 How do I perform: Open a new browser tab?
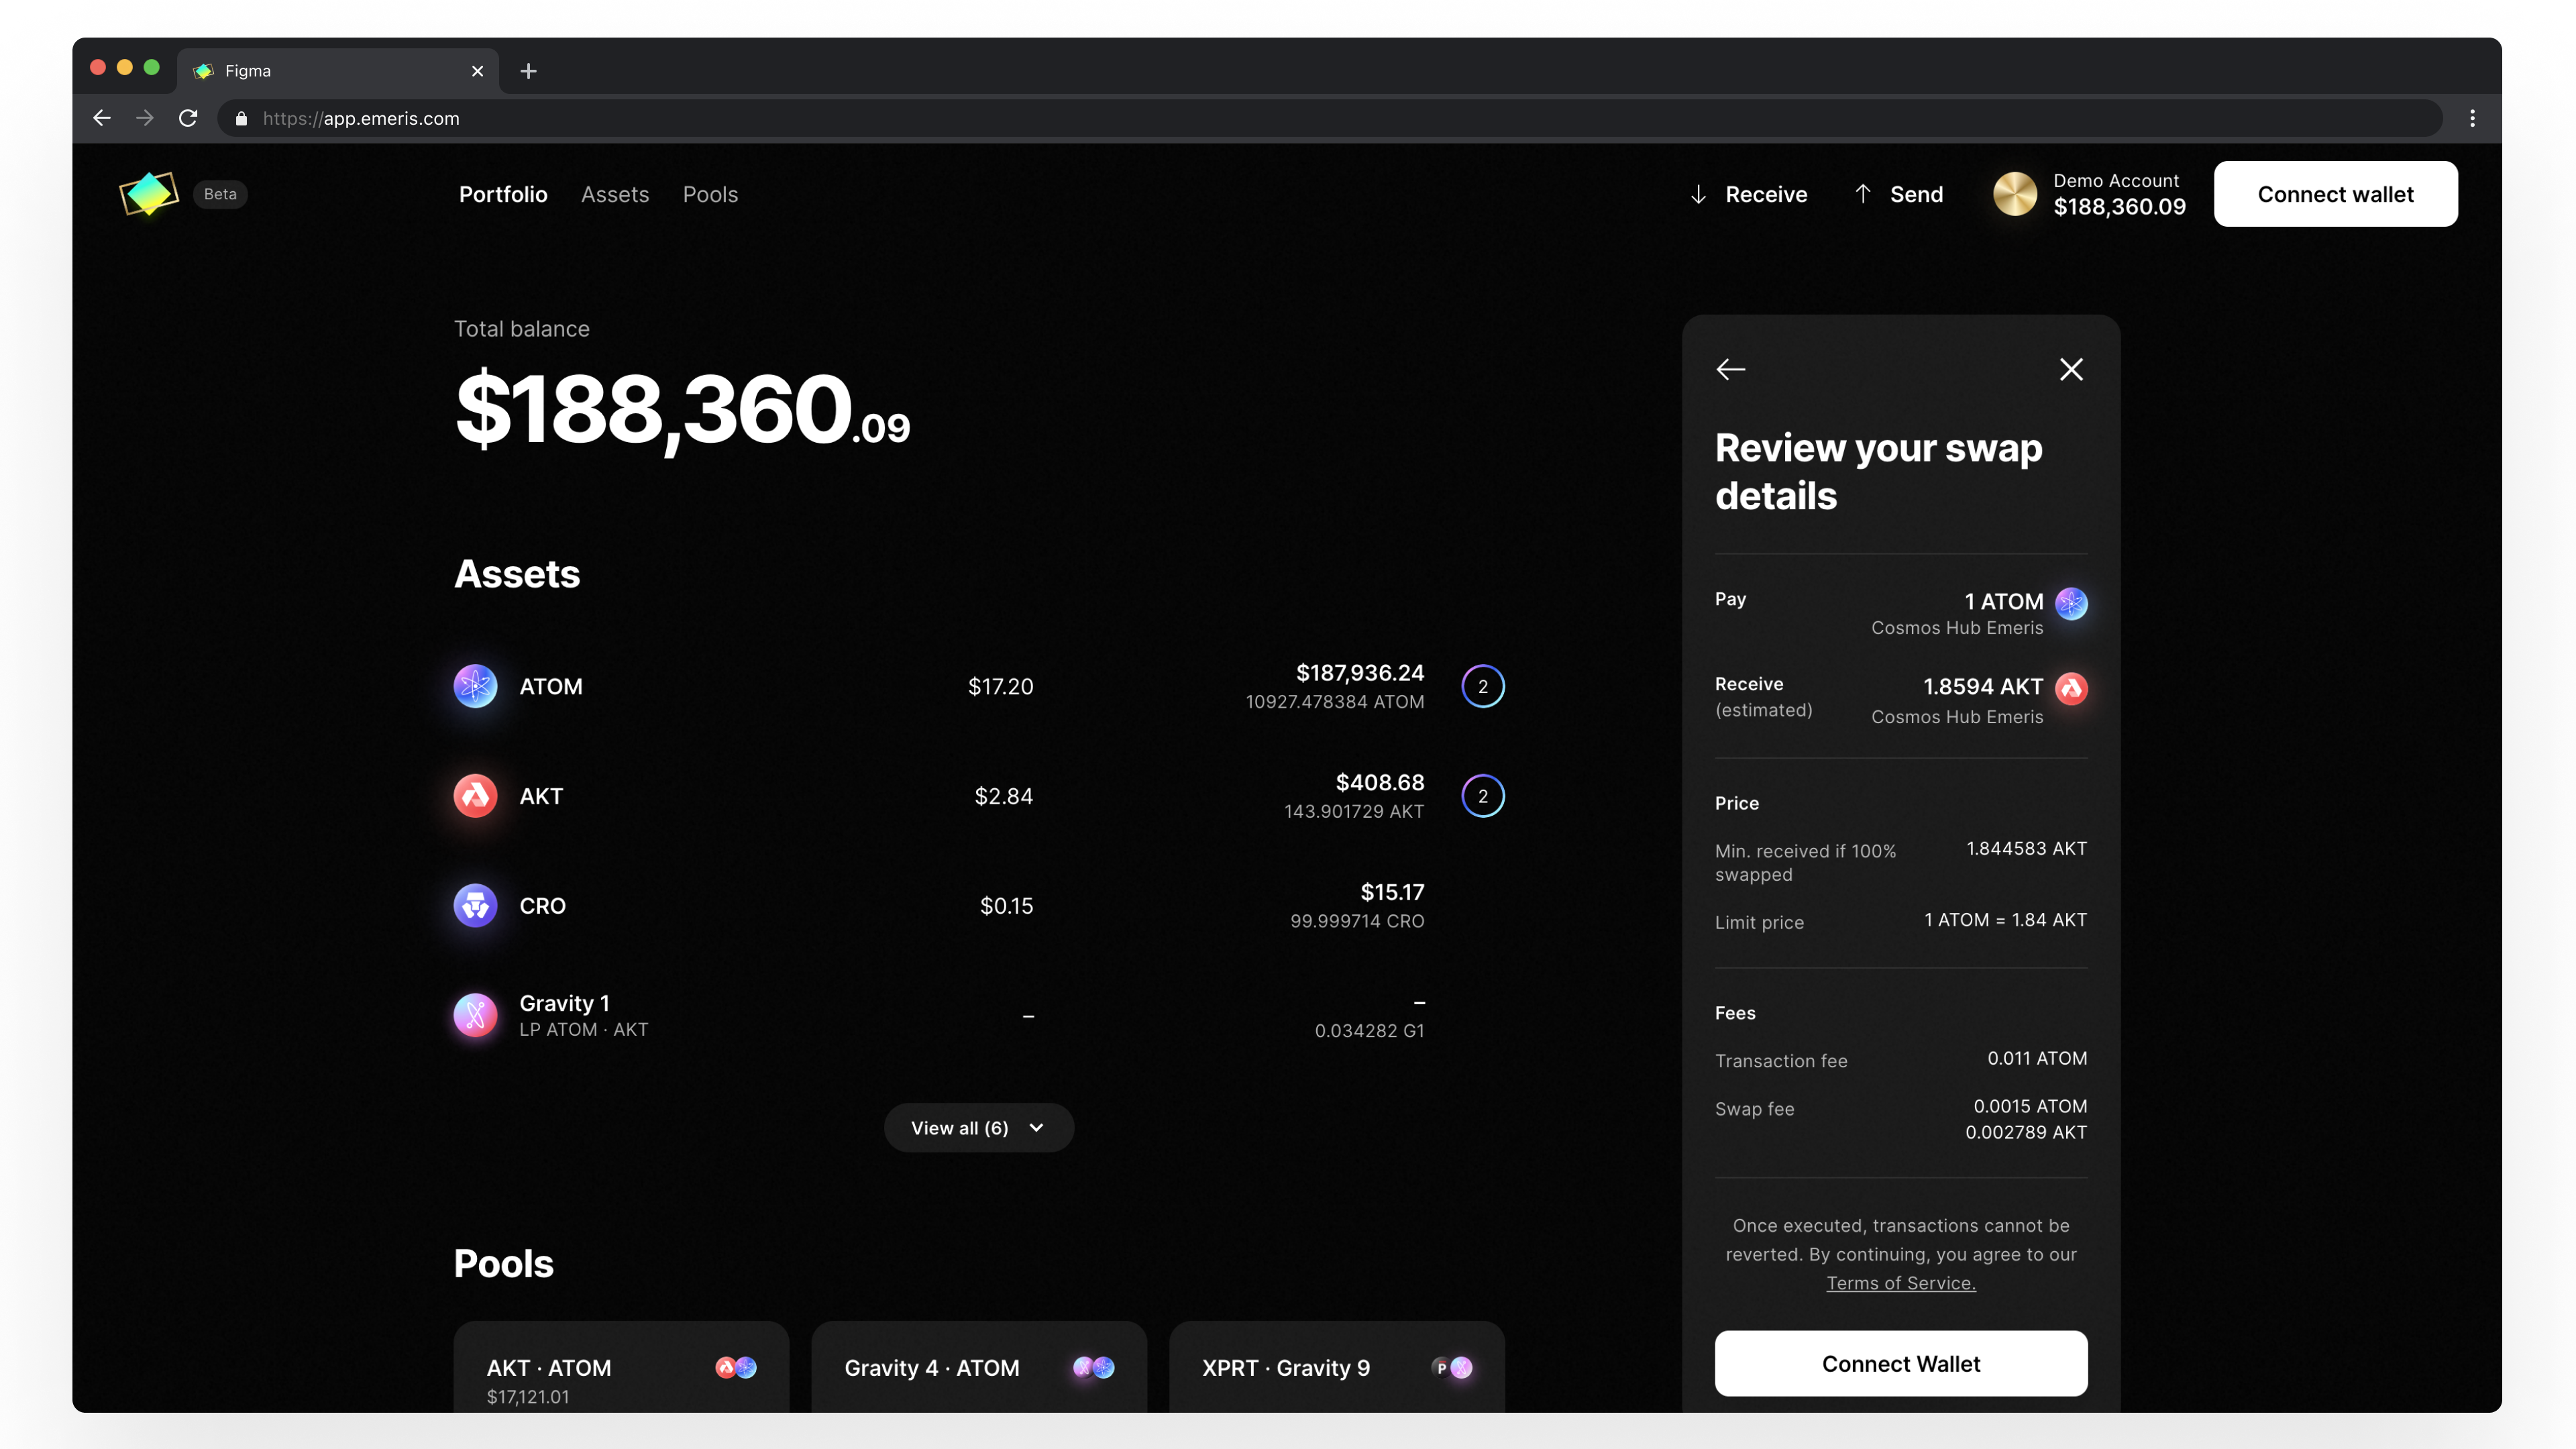click(529, 71)
